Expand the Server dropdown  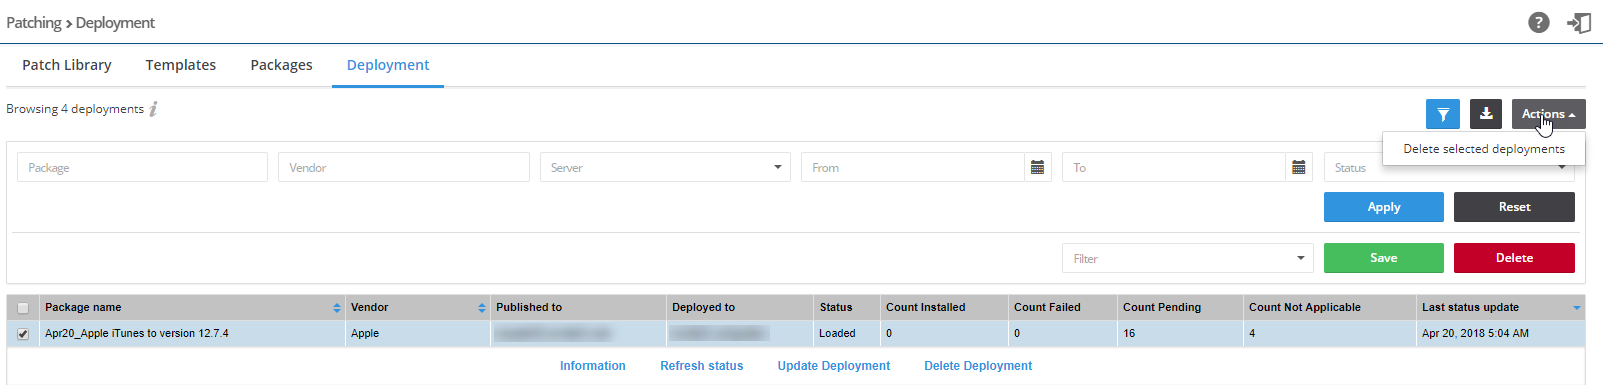pyautogui.click(x=665, y=167)
